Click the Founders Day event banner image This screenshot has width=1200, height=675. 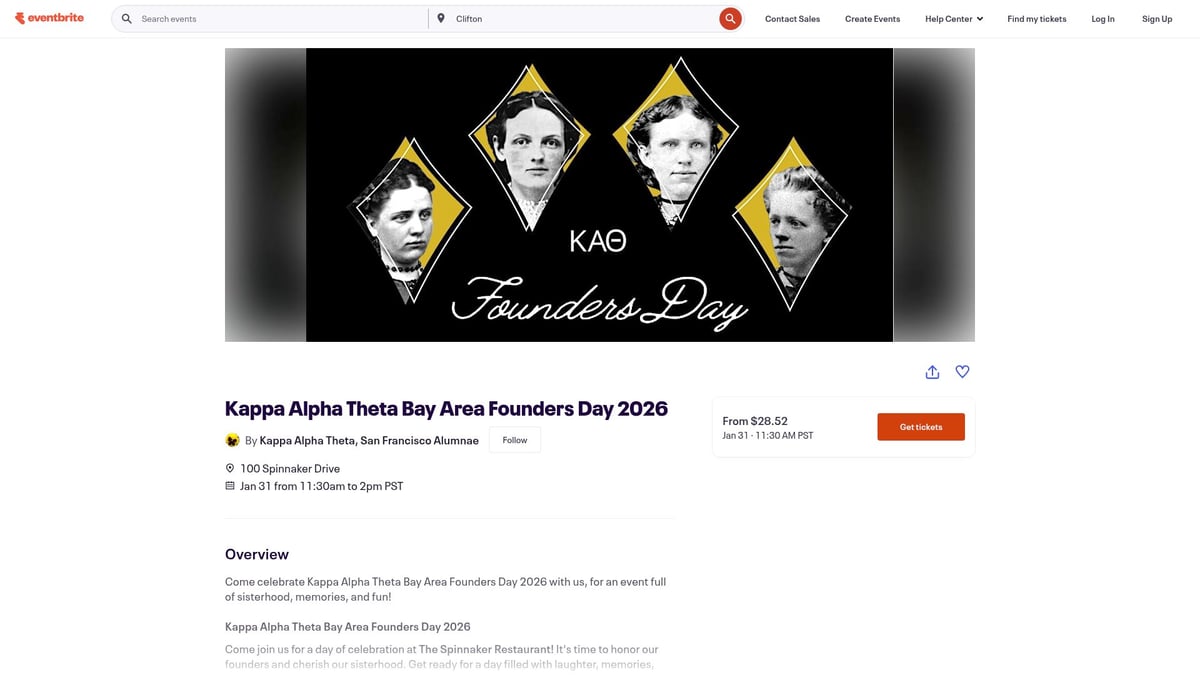click(599, 193)
